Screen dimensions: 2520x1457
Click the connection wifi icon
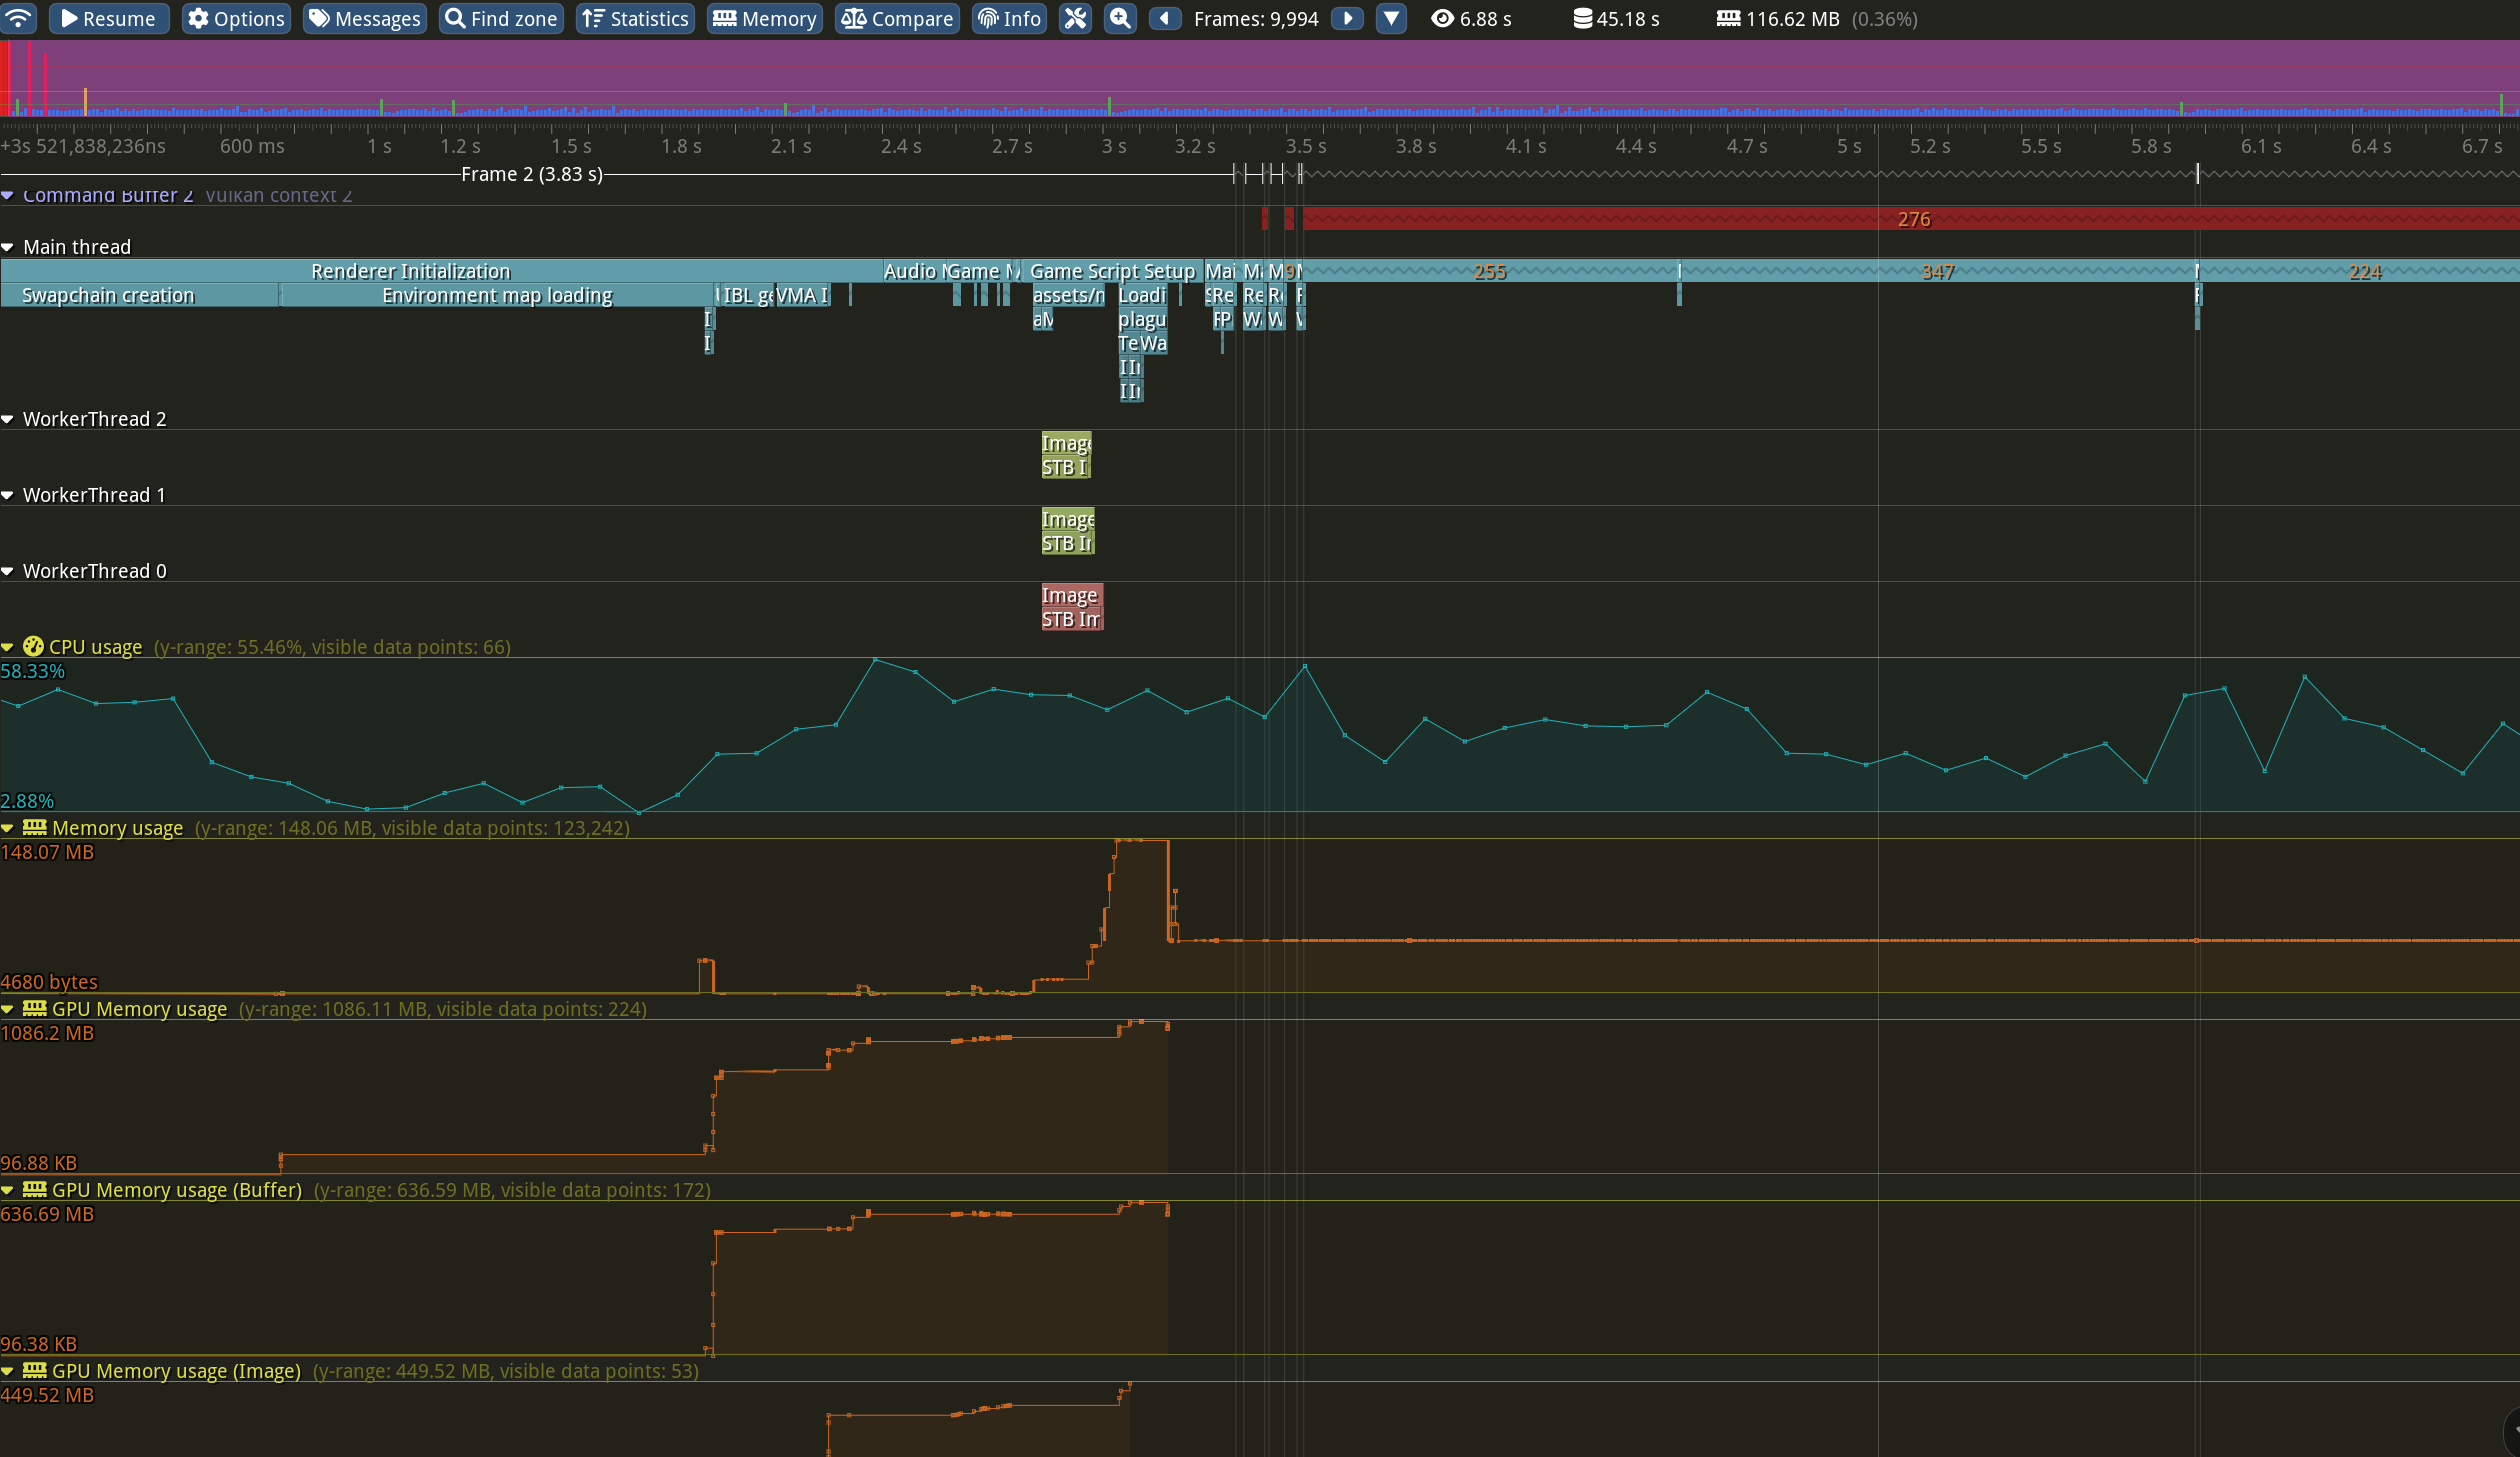[19, 18]
